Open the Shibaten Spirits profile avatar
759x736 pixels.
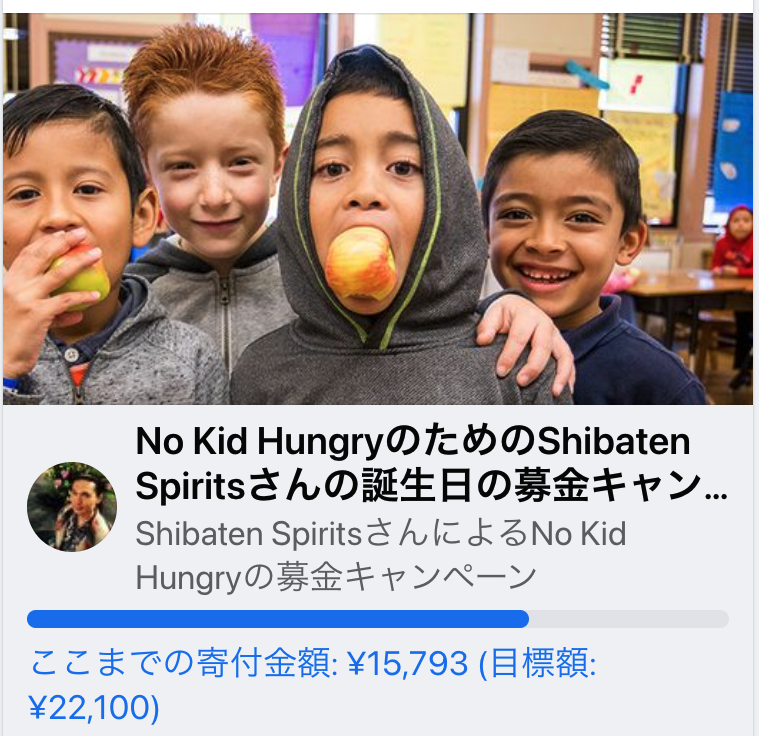pos(72,506)
